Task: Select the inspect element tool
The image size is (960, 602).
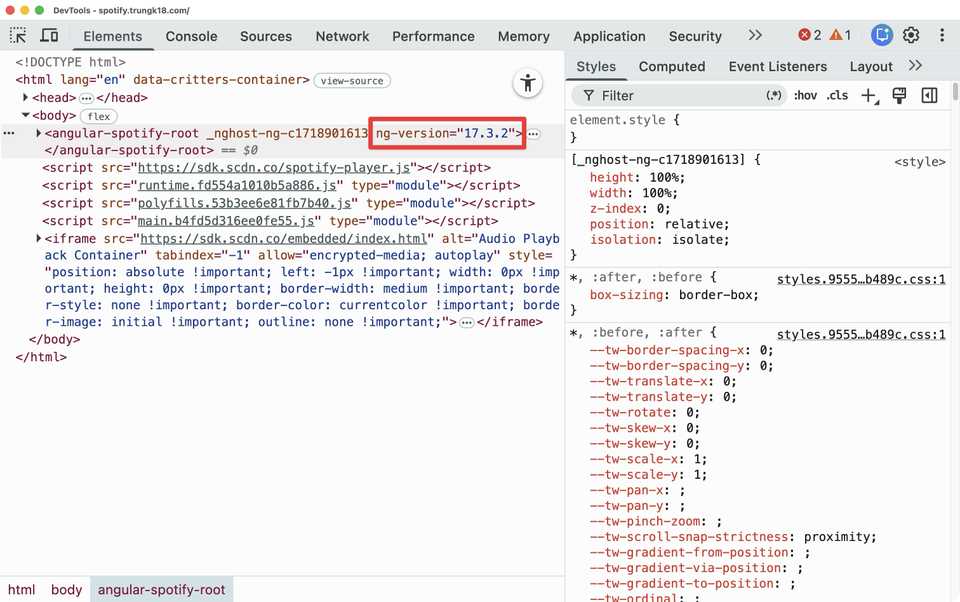Action: coord(16,36)
